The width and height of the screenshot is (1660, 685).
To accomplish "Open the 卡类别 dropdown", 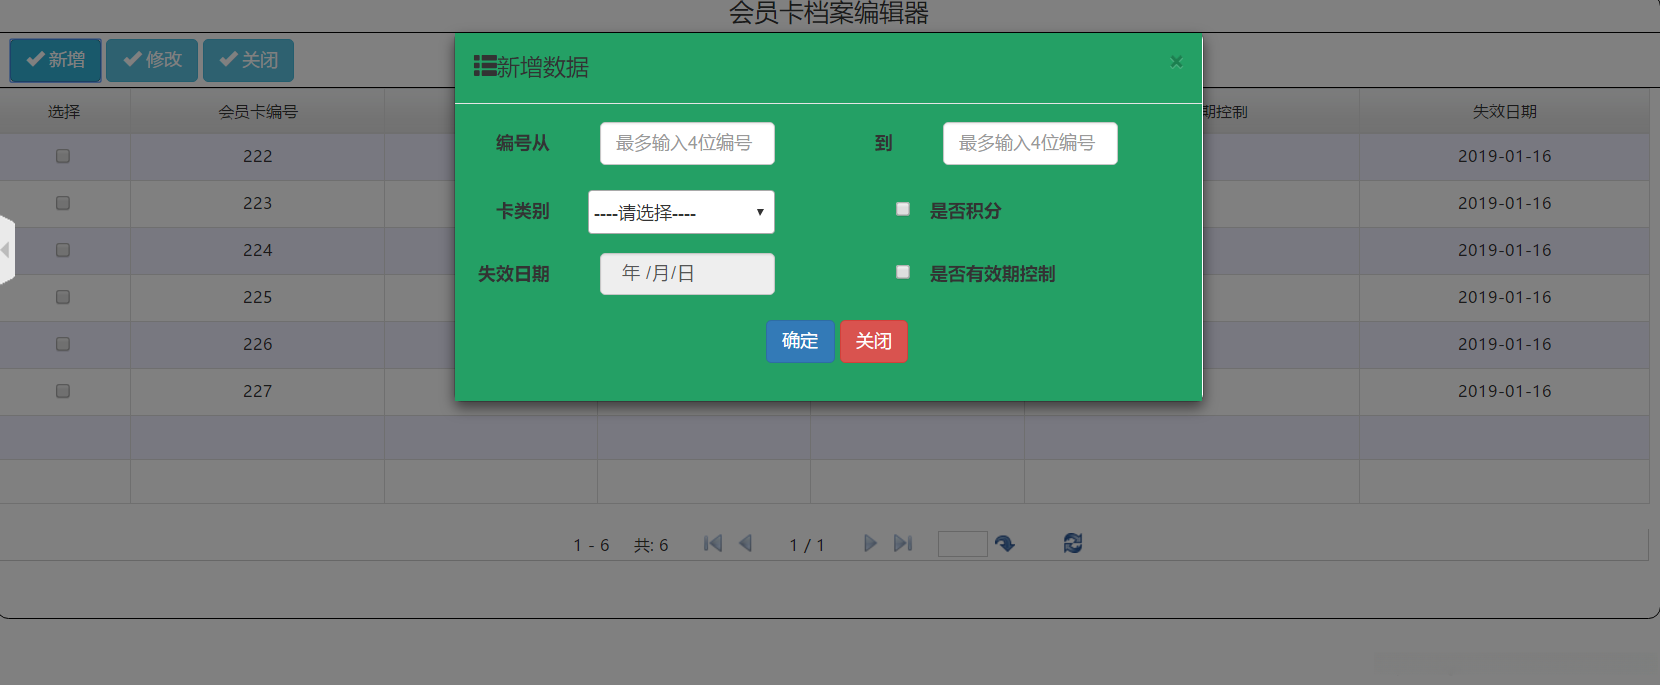I will 681,212.
